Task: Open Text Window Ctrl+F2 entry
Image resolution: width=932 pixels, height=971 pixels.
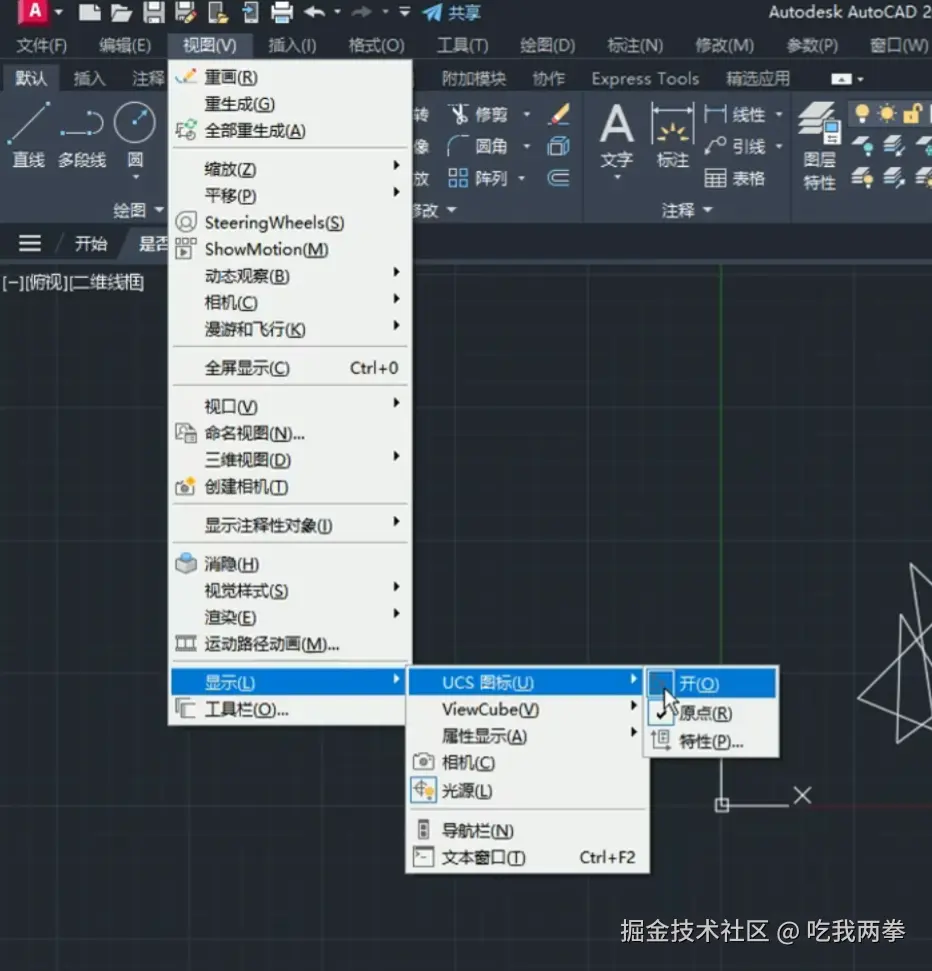Action: point(526,858)
